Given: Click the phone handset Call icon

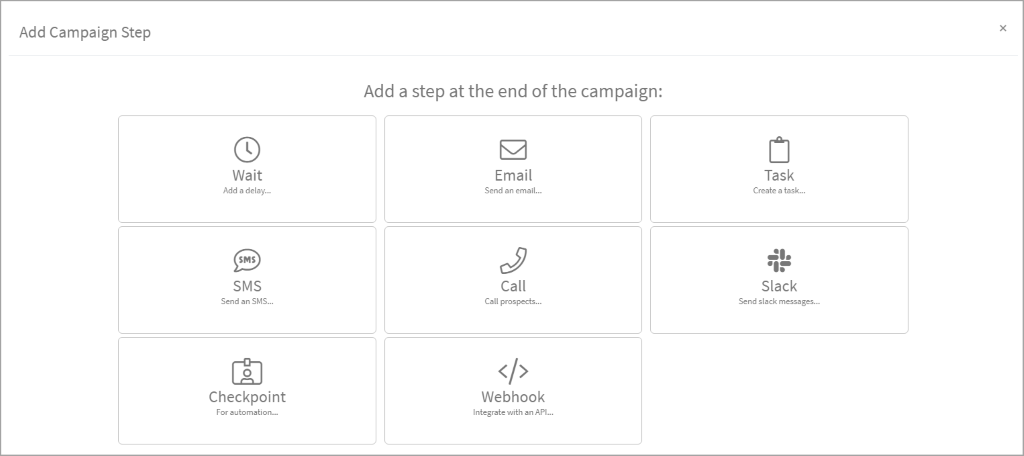Looking at the screenshot, I should click(x=513, y=261).
